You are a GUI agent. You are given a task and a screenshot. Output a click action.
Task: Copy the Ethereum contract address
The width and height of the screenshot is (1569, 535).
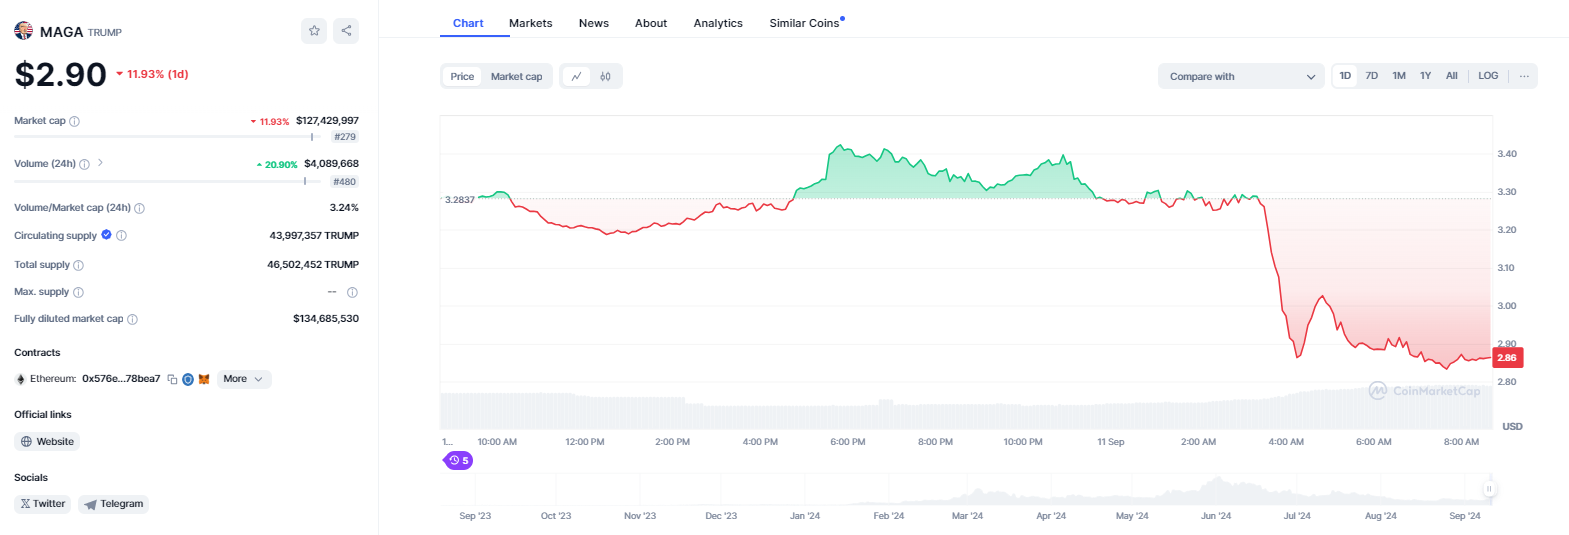tap(172, 379)
